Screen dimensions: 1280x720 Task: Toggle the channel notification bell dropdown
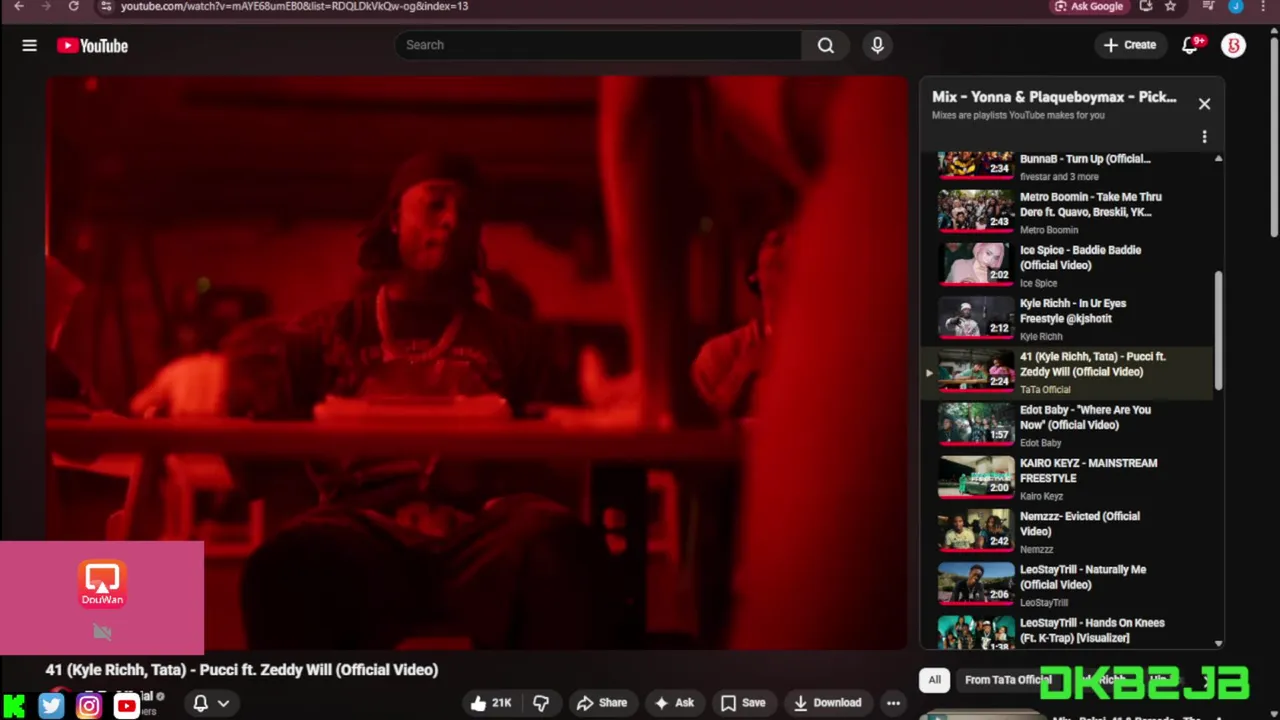click(x=210, y=703)
